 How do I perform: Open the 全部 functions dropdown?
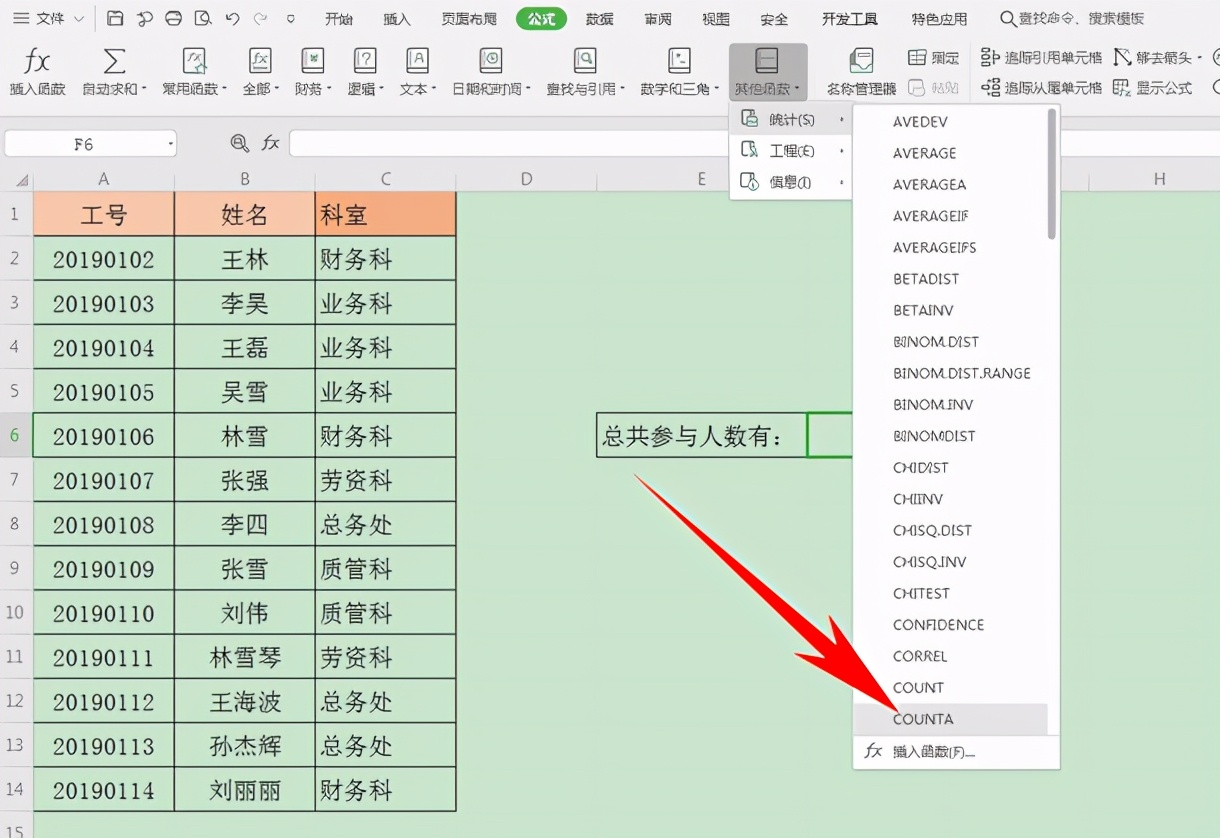pos(261,72)
